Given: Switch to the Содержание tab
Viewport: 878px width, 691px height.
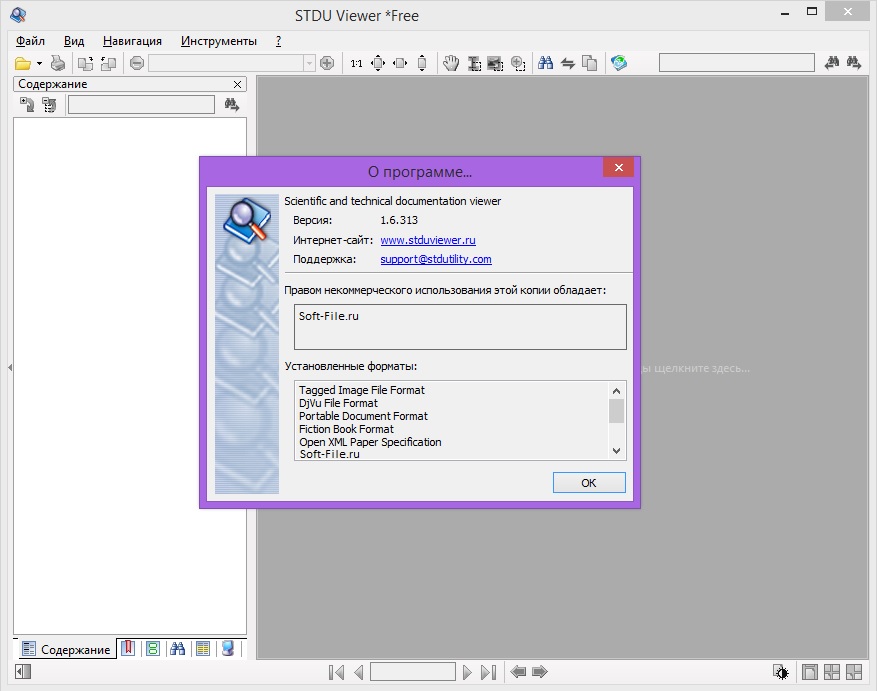Looking at the screenshot, I should click(66, 649).
